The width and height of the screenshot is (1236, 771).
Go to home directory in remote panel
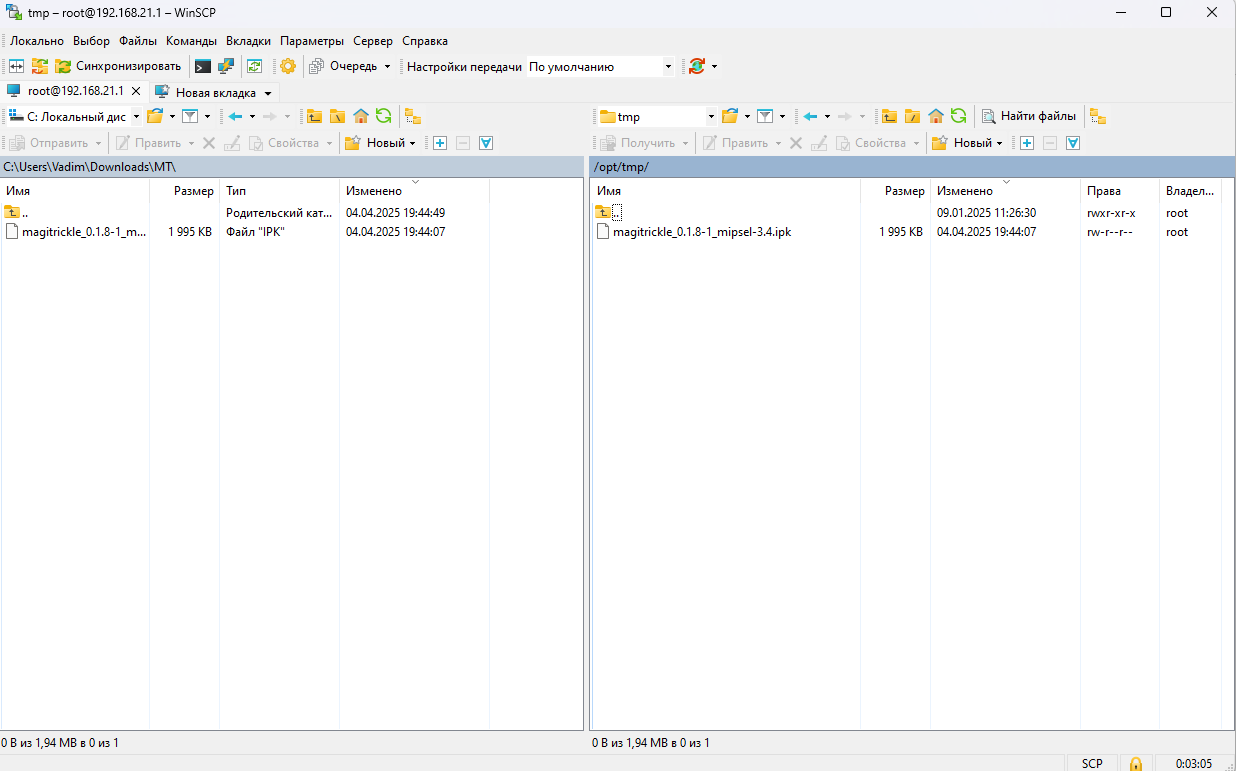pyautogui.click(x=936, y=116)
